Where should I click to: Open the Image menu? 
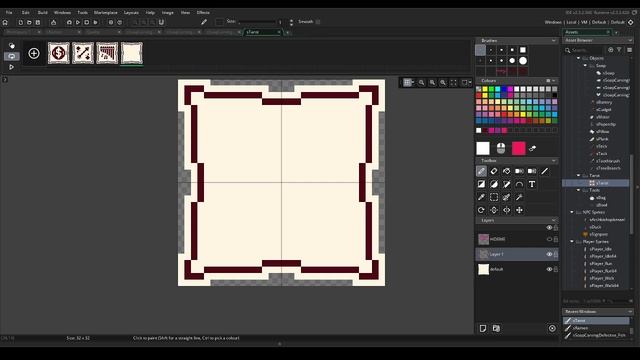coord(167,13)
